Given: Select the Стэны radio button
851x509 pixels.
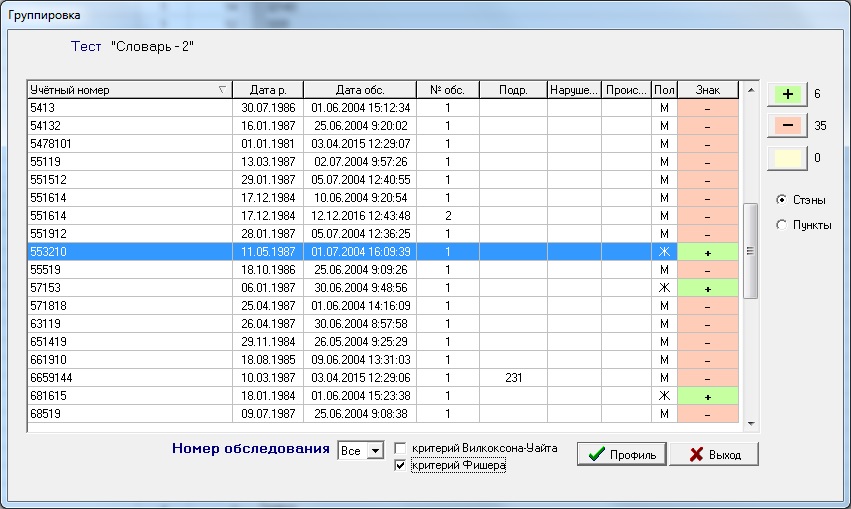Looking at the screenshot, I should click(782, 199).
